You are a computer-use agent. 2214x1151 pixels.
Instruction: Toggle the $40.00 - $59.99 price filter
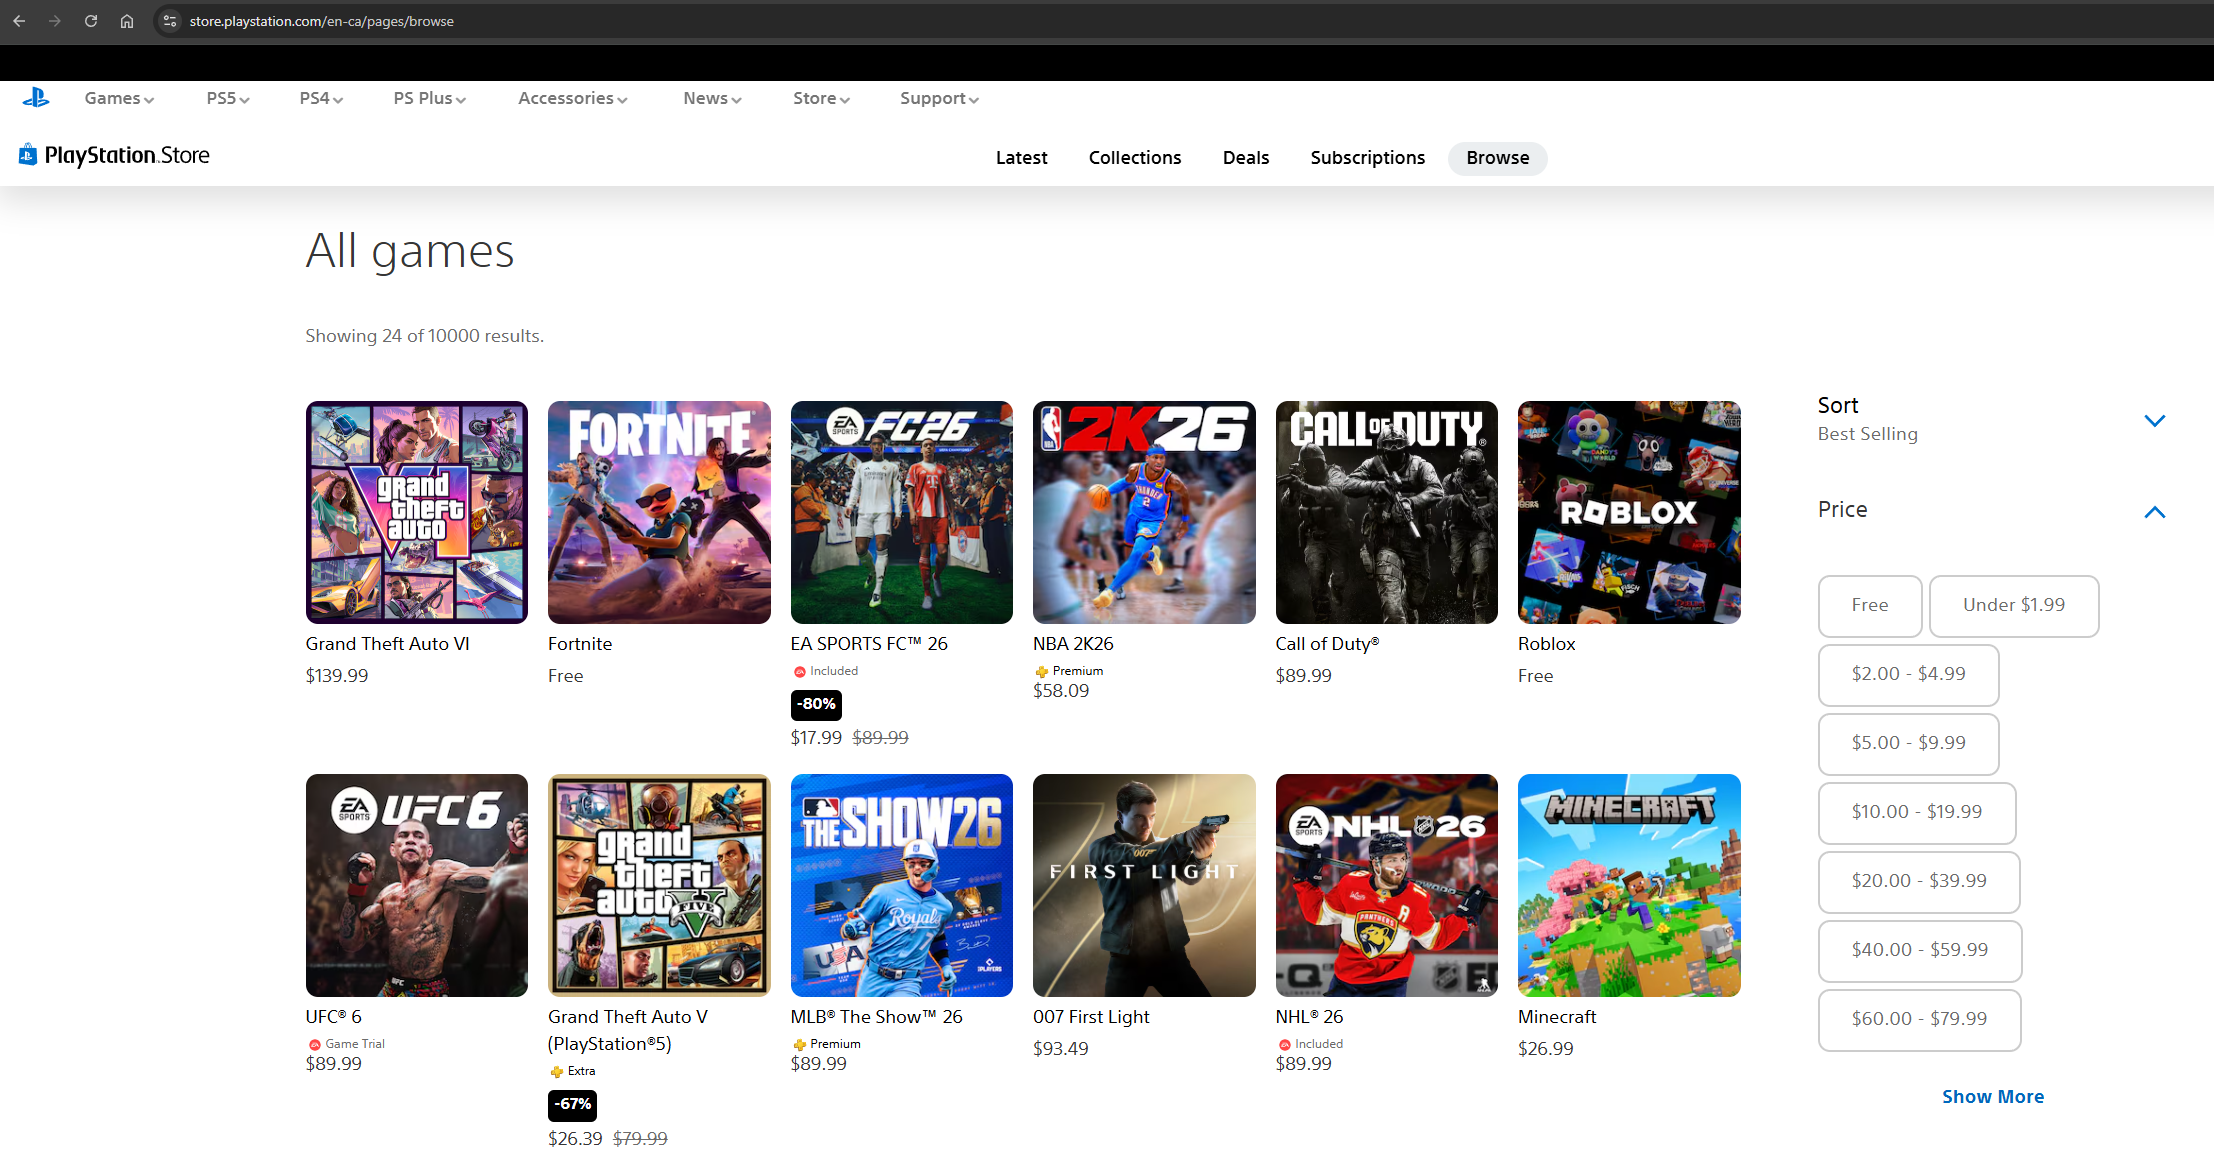[x=1920, y=950]
